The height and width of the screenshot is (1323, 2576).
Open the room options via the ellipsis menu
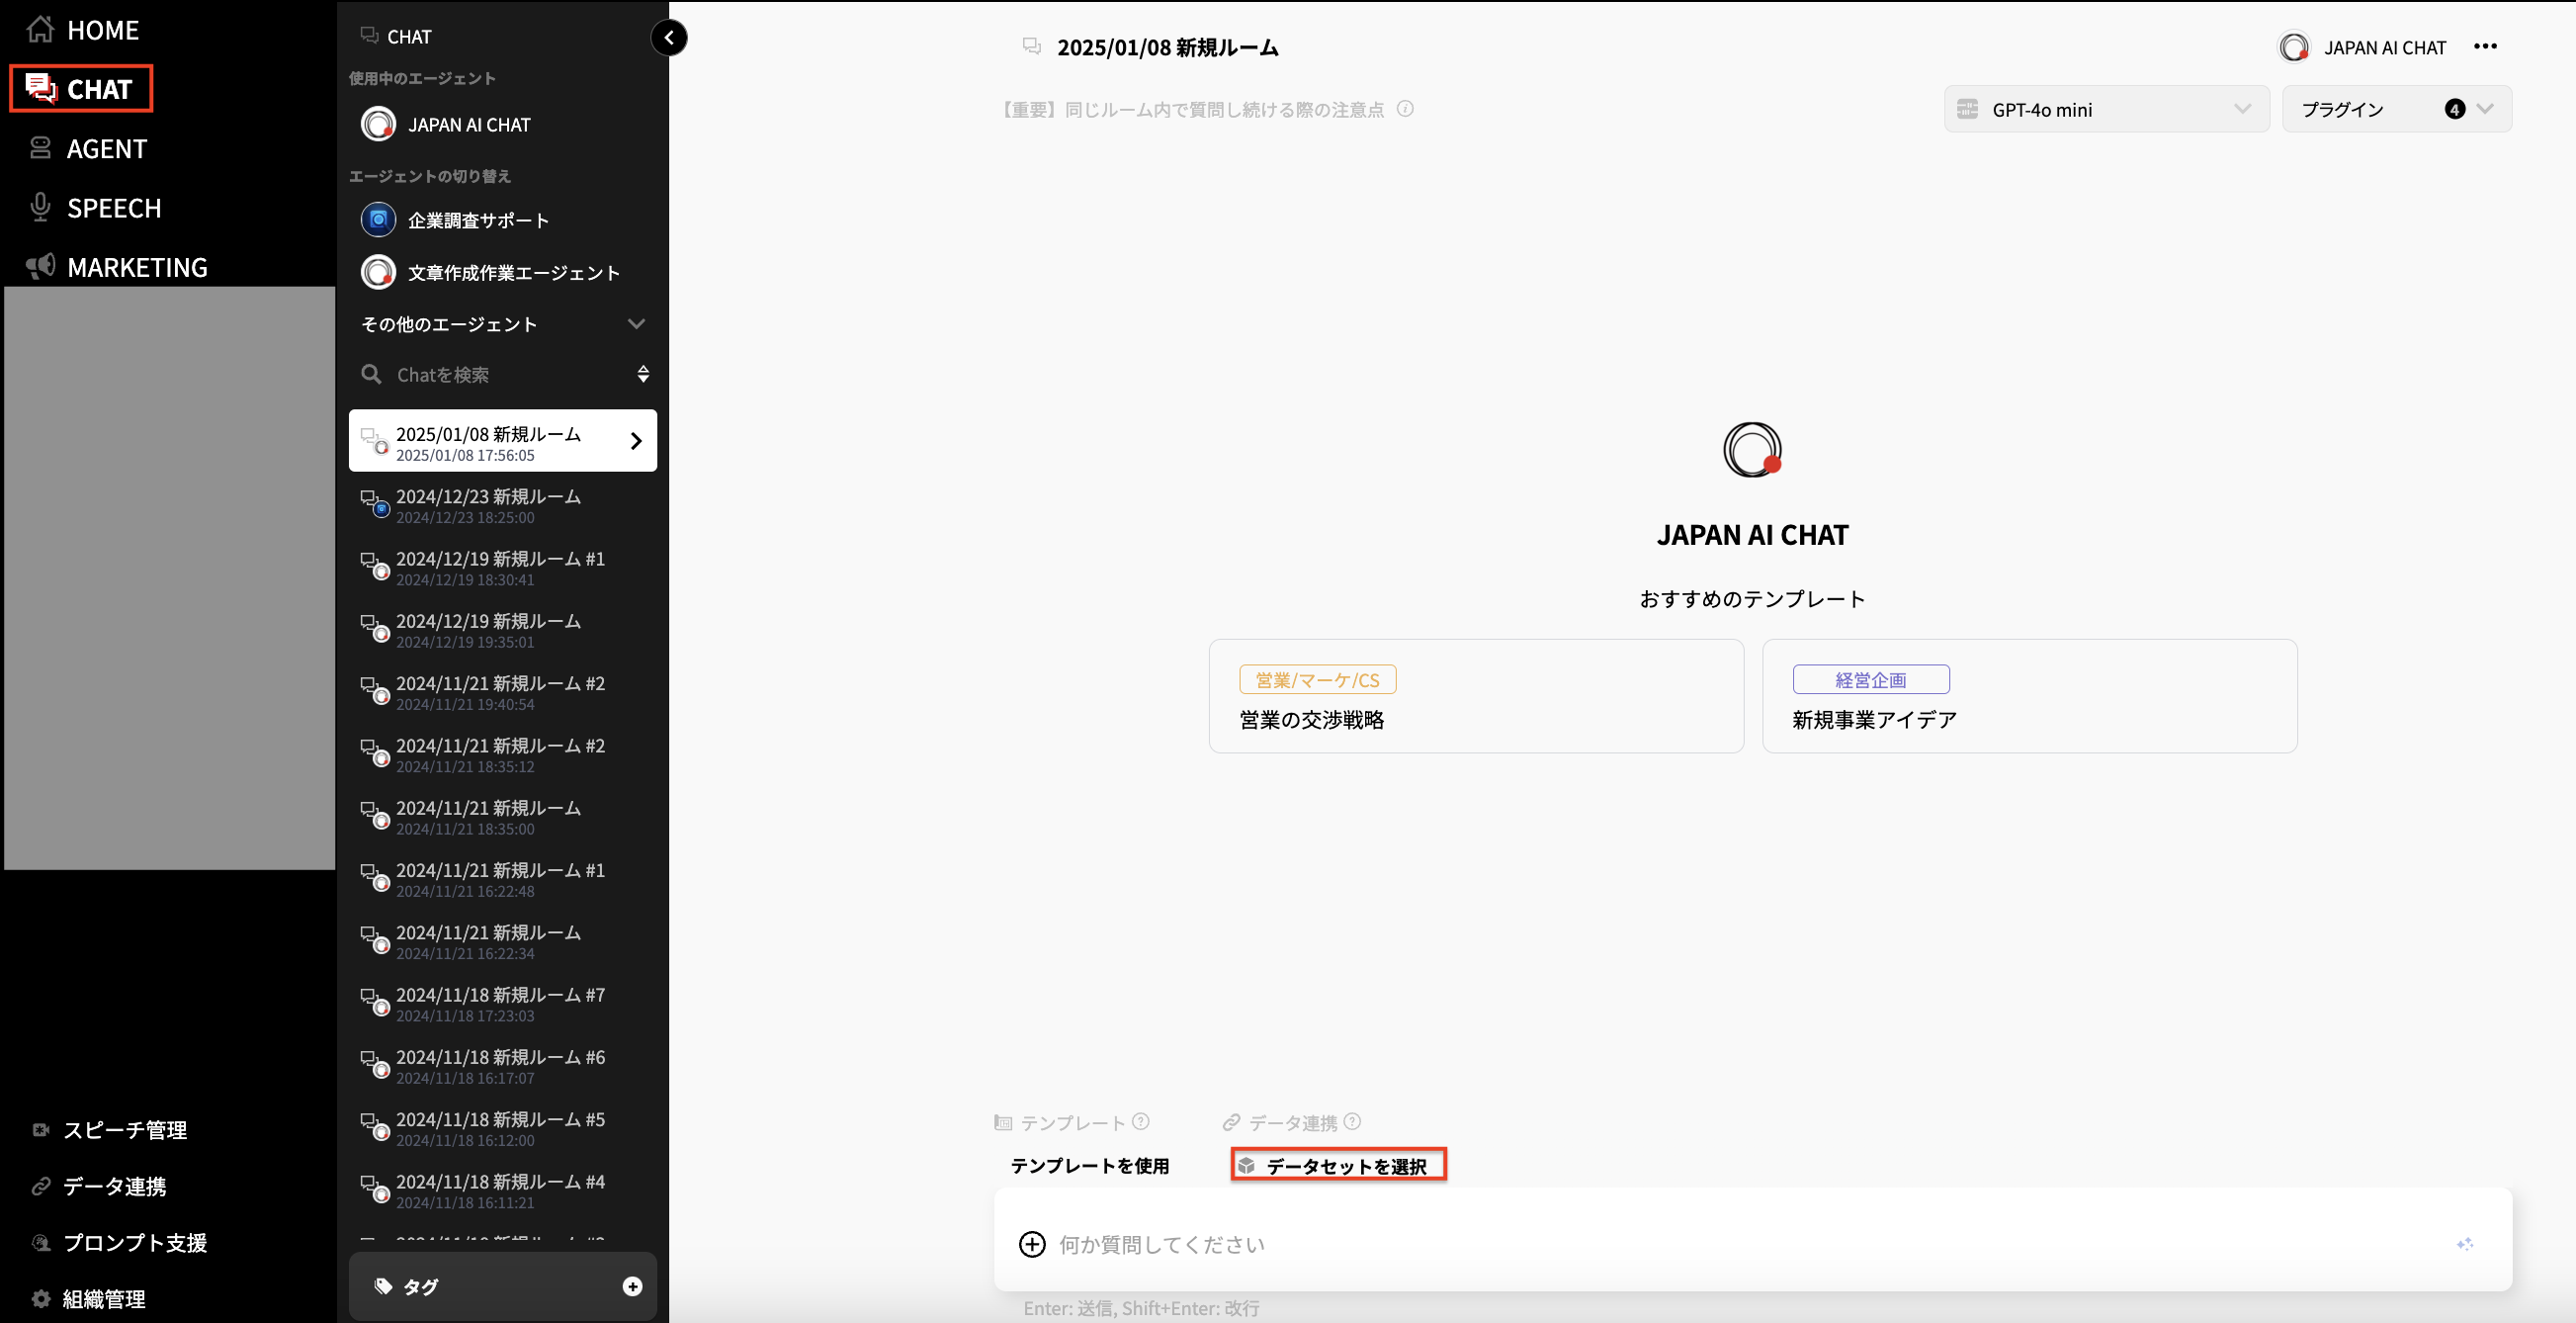point(2487,46)
